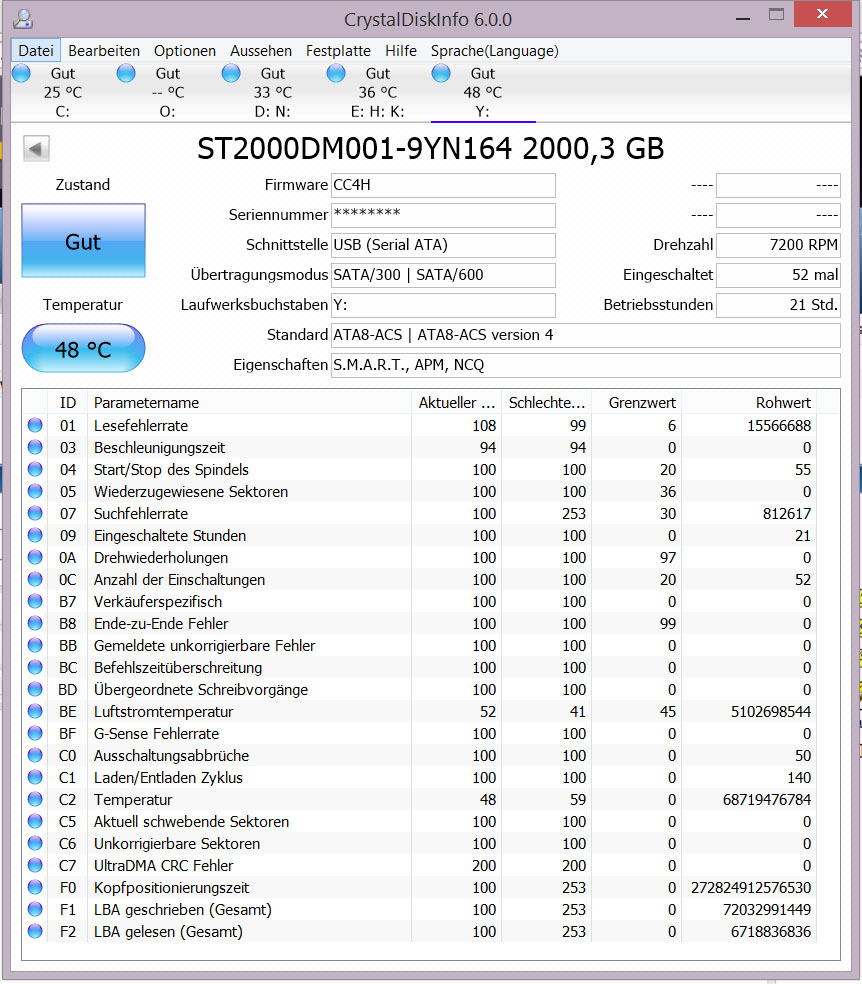This screenshot has height=984, width=862.
Task: Click status orb for Start/Stop des Spindels
Action: pos(35,469)
